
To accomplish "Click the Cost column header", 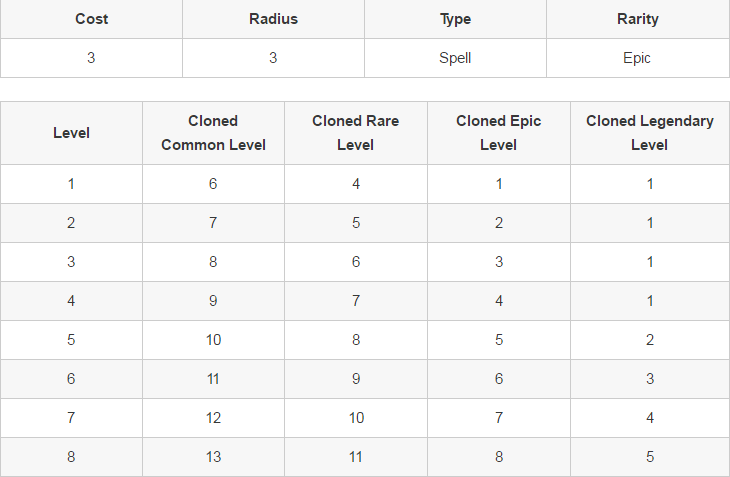I will [91, 19].
